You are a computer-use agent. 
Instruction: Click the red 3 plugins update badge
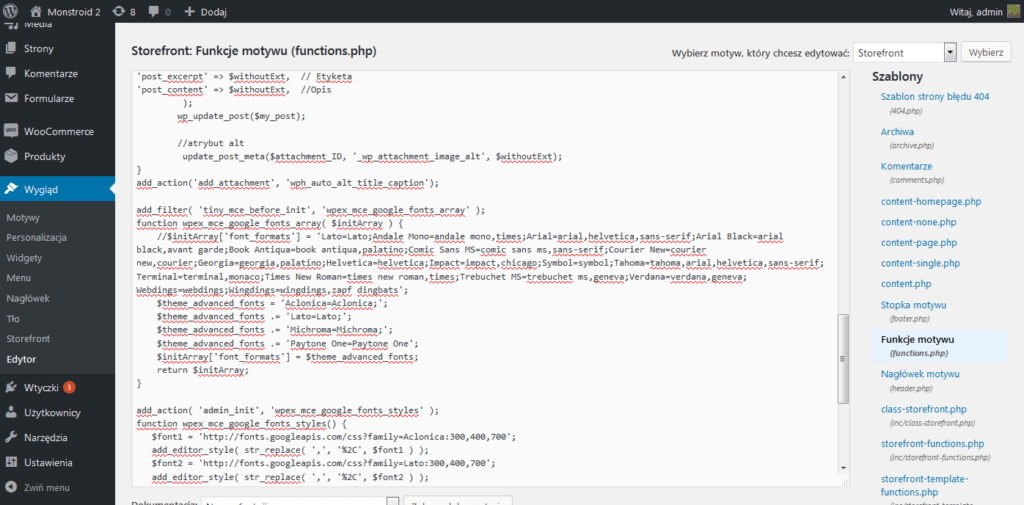[69, 387]
